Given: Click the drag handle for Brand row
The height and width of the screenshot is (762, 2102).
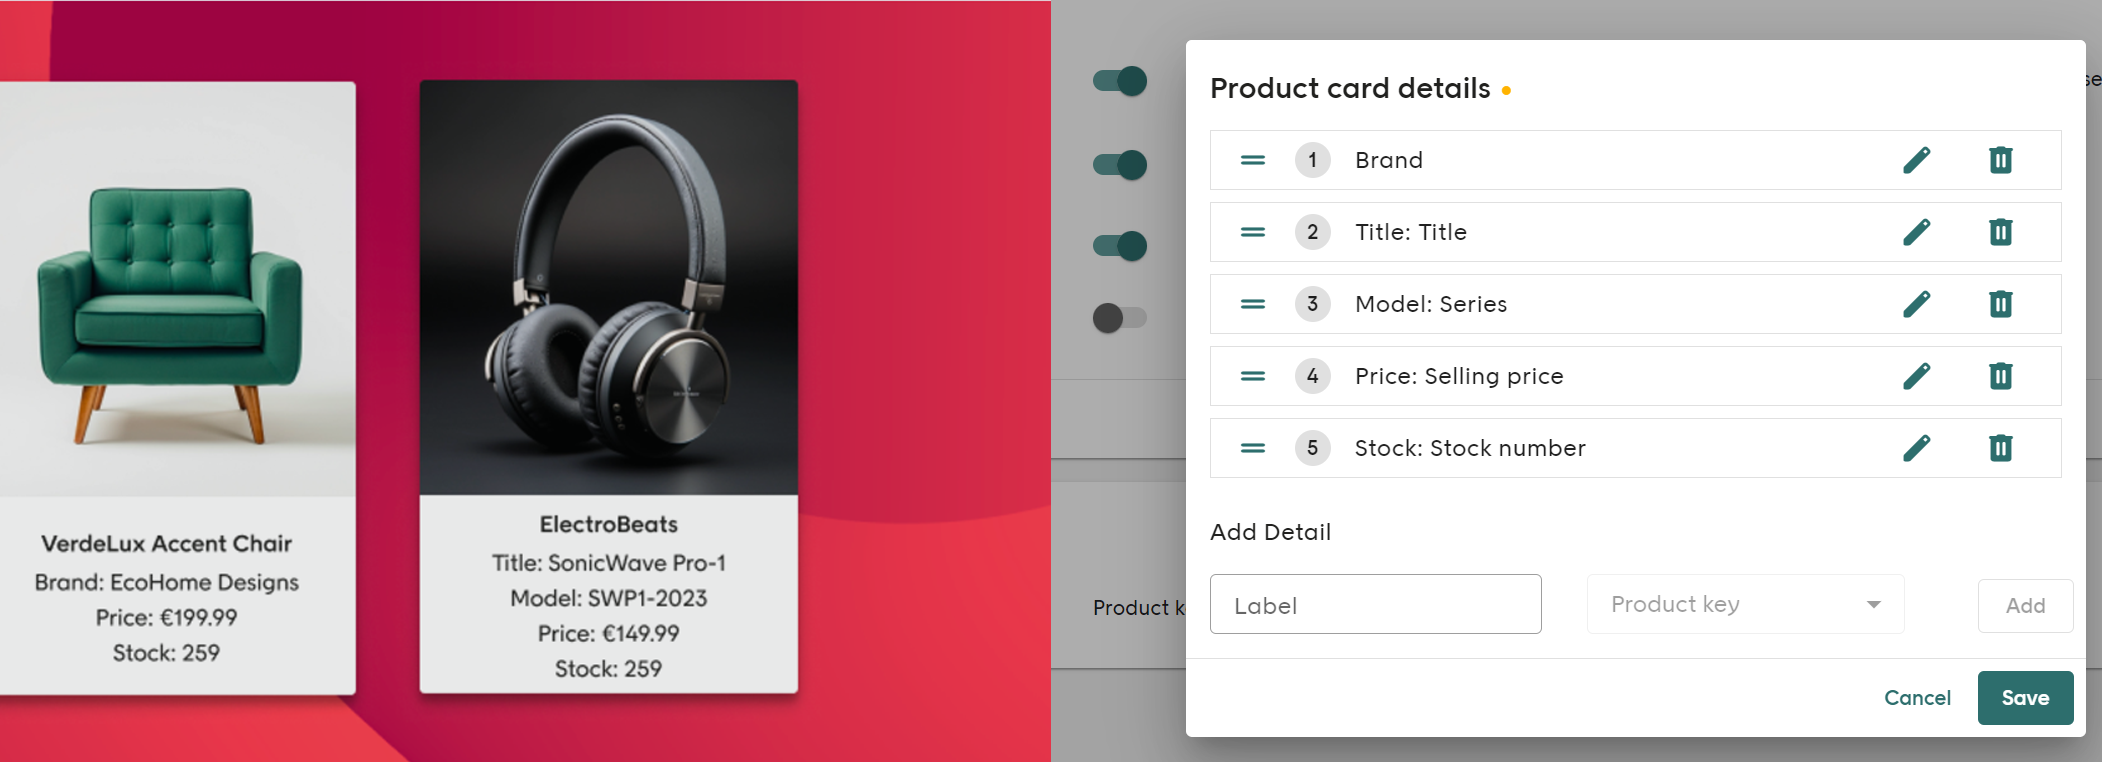Looking at the screenshot, I should (1253, 160).
